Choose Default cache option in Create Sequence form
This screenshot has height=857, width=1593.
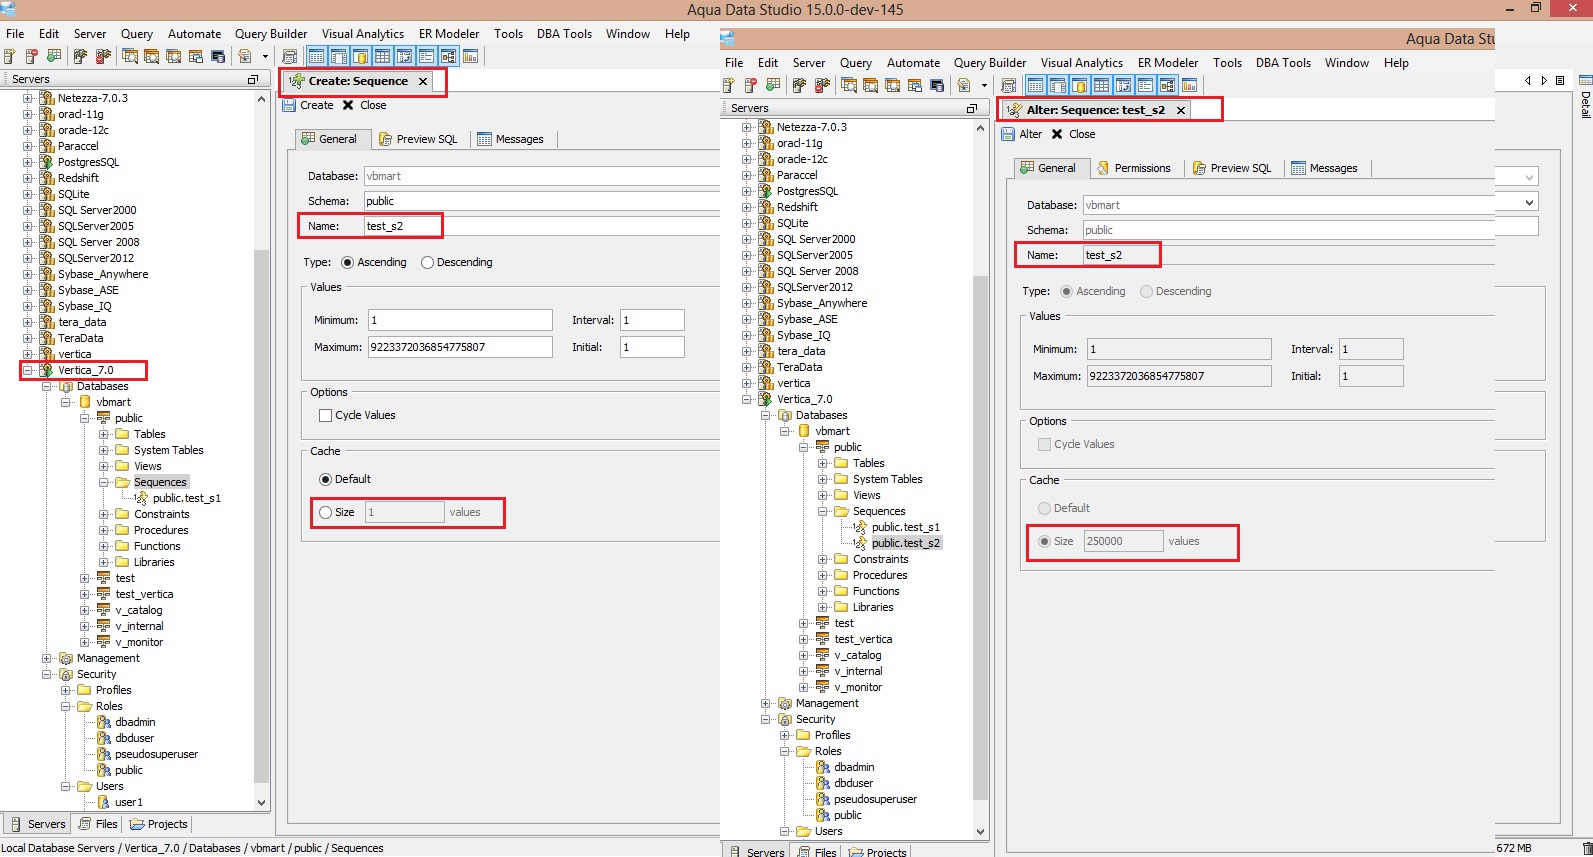[325, 479]
